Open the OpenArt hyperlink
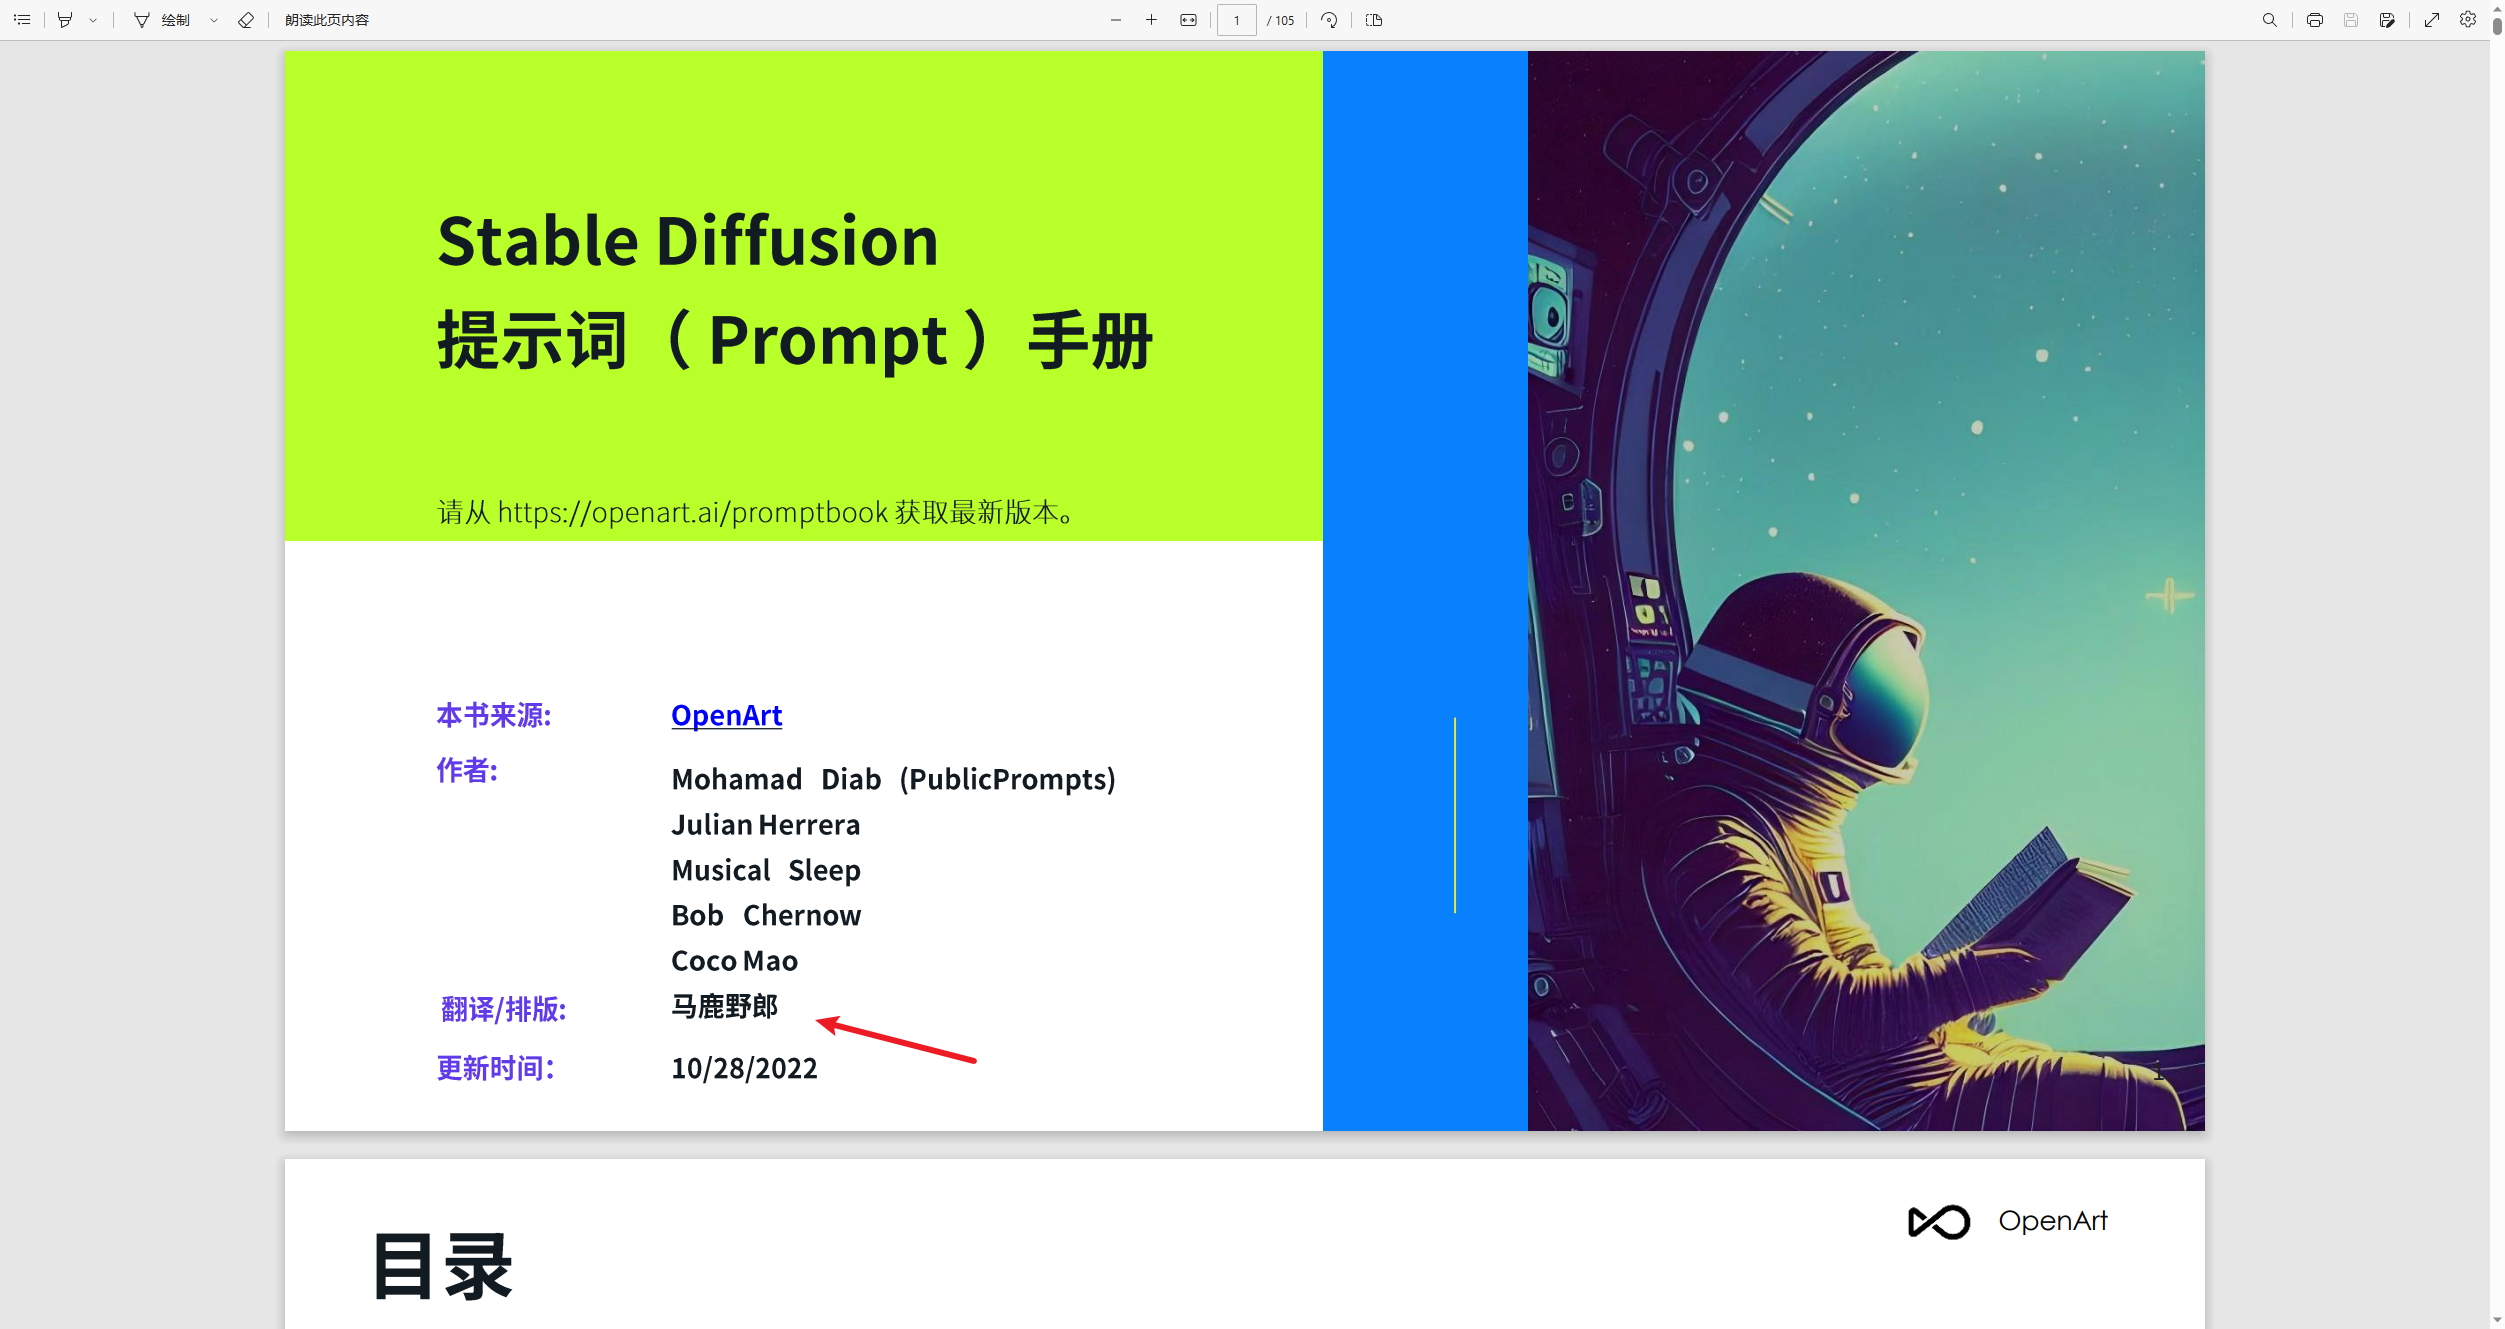This screenshot has width=2505, height=1329. [x=726, y=715]
